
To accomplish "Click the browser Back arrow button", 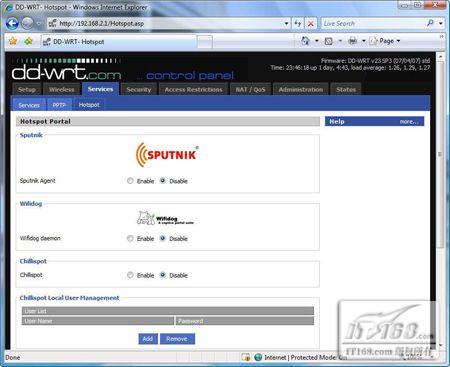I will 12,23.
